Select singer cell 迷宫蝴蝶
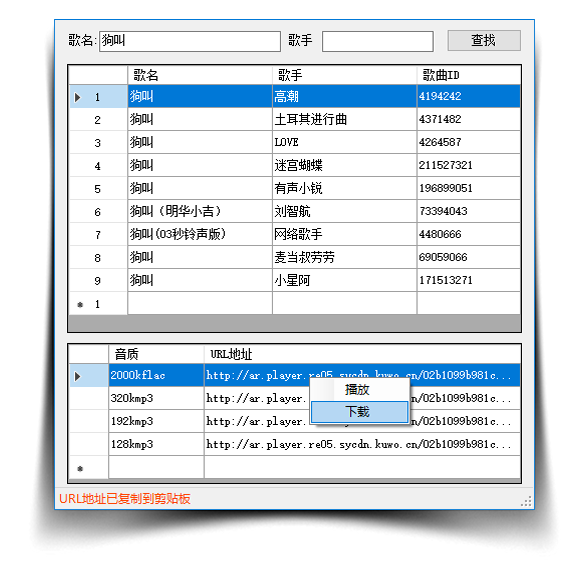This screenshot has width=583, height=573. click(344, 165)
